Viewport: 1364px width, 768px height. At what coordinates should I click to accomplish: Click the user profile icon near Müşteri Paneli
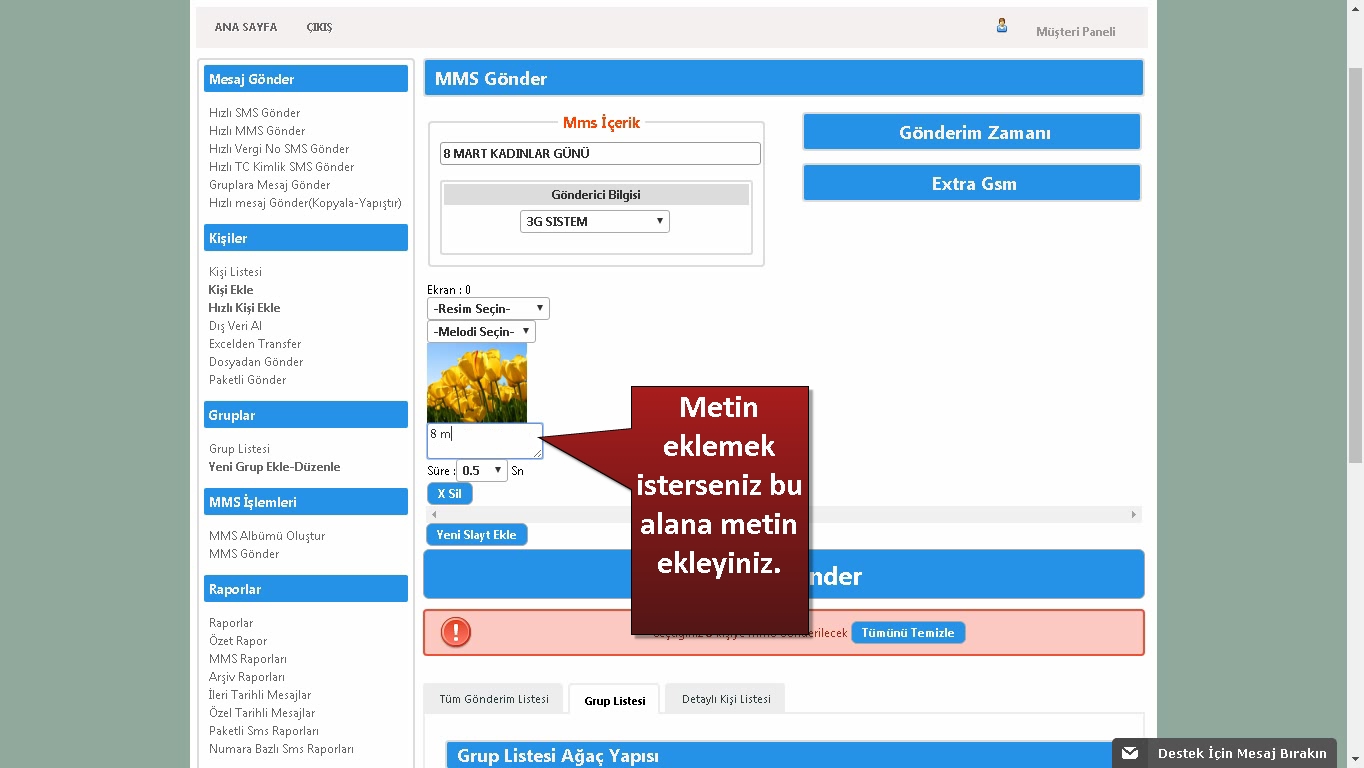point(1001,26)
